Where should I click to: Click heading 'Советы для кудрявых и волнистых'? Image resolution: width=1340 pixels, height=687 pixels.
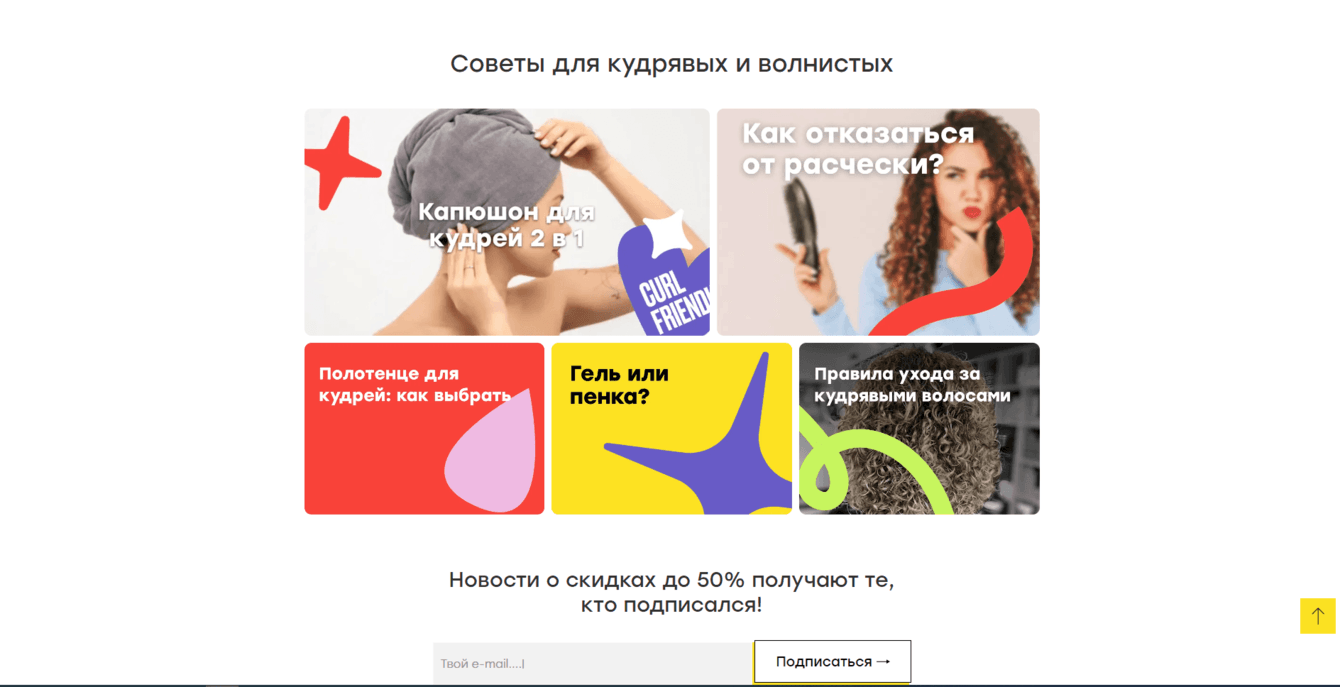[671, 64]
